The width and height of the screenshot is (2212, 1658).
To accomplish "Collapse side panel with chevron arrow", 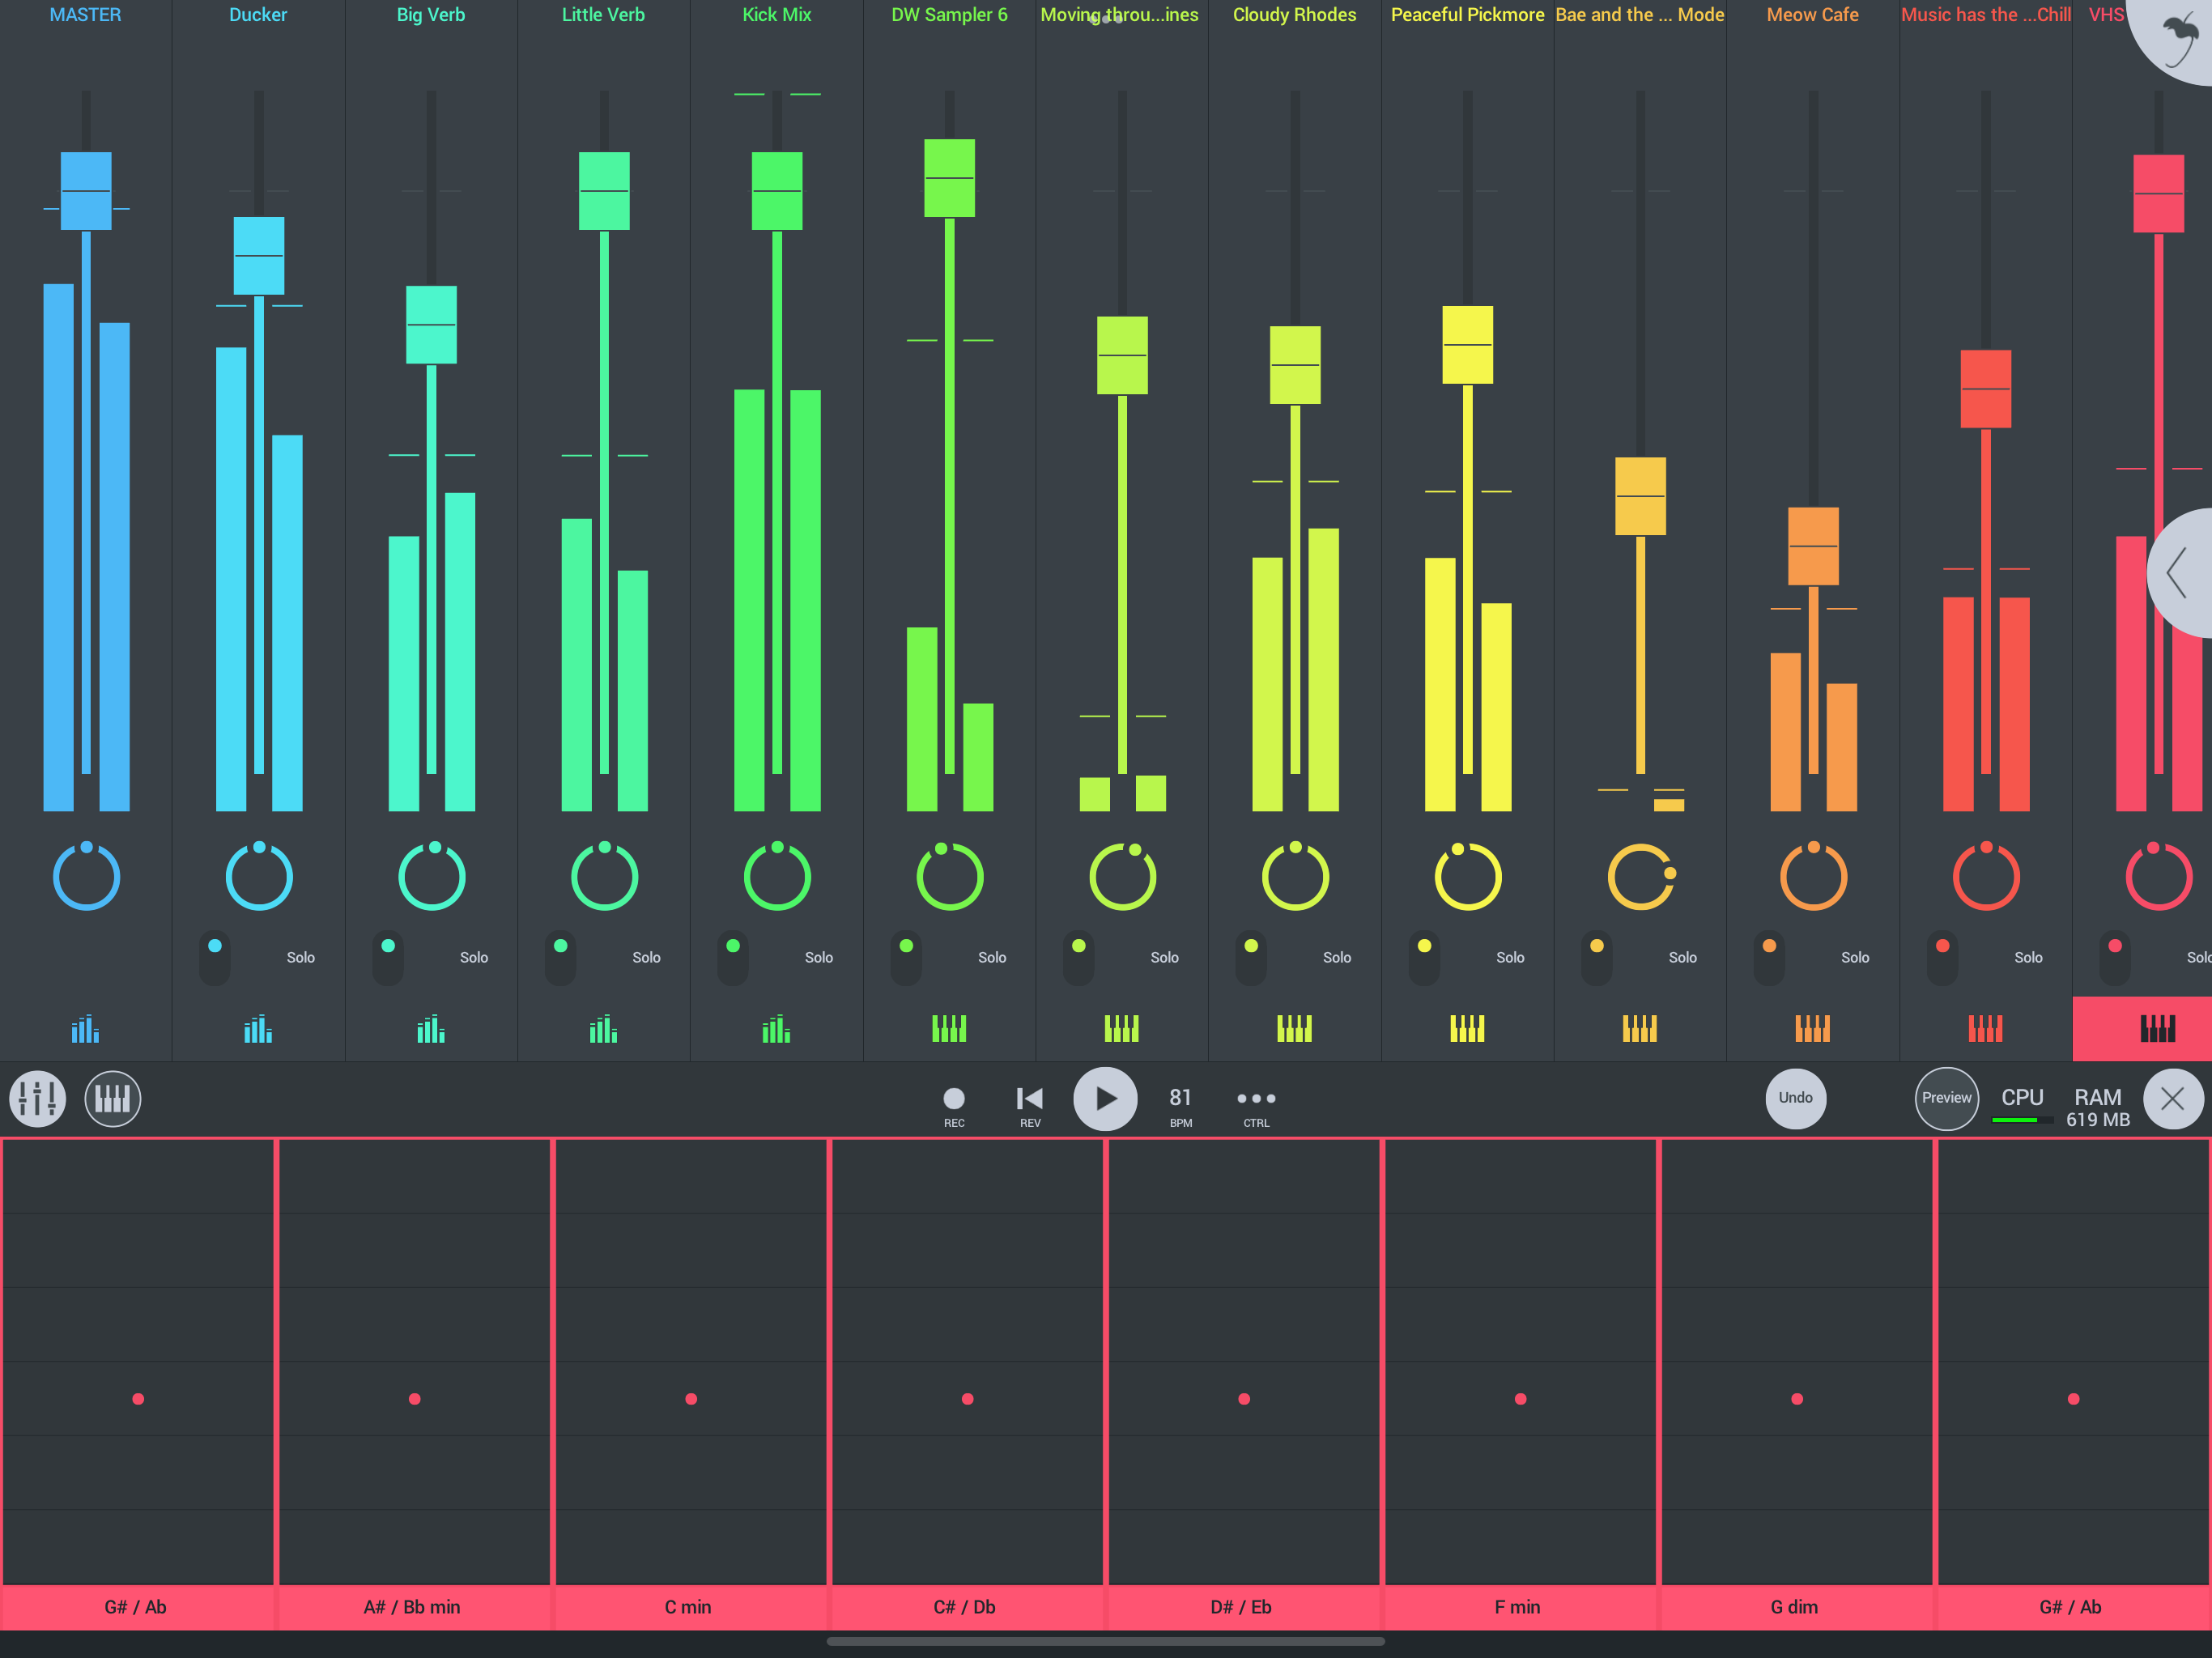I will 2178,573.
